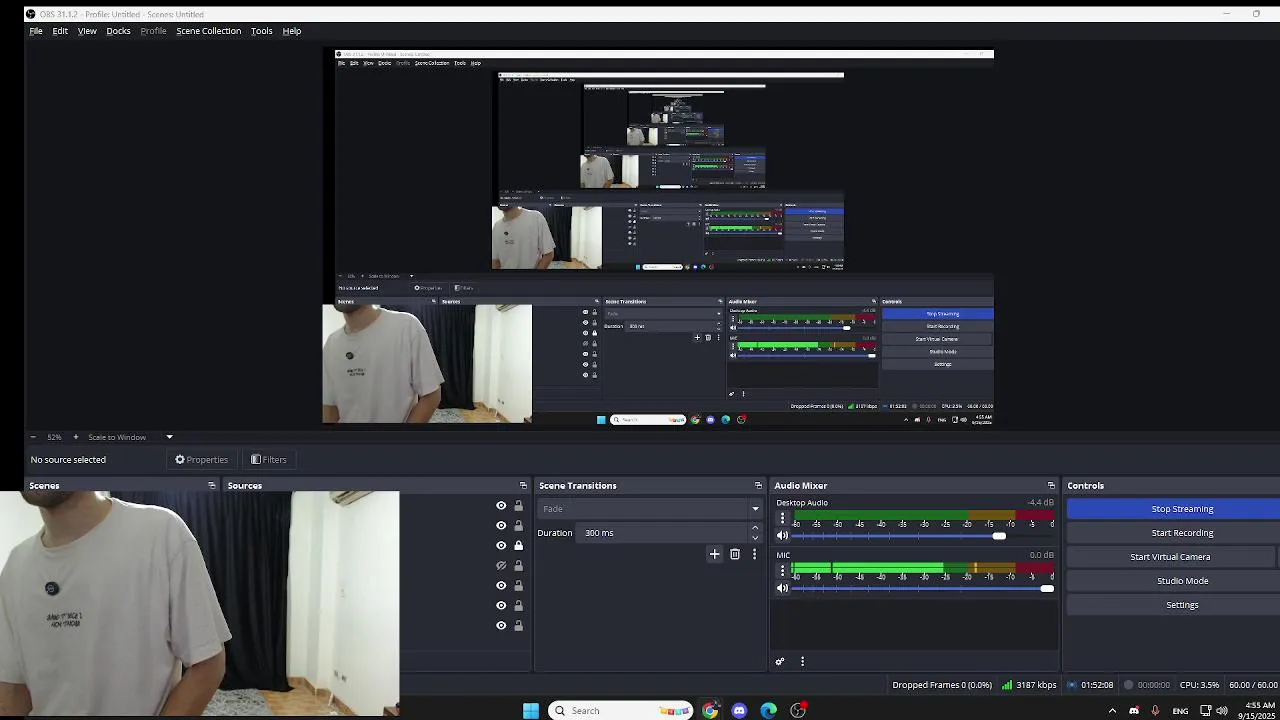Open the OBS icon in the taskbar
Screen dimensions: 1280x720
(798, 710)
